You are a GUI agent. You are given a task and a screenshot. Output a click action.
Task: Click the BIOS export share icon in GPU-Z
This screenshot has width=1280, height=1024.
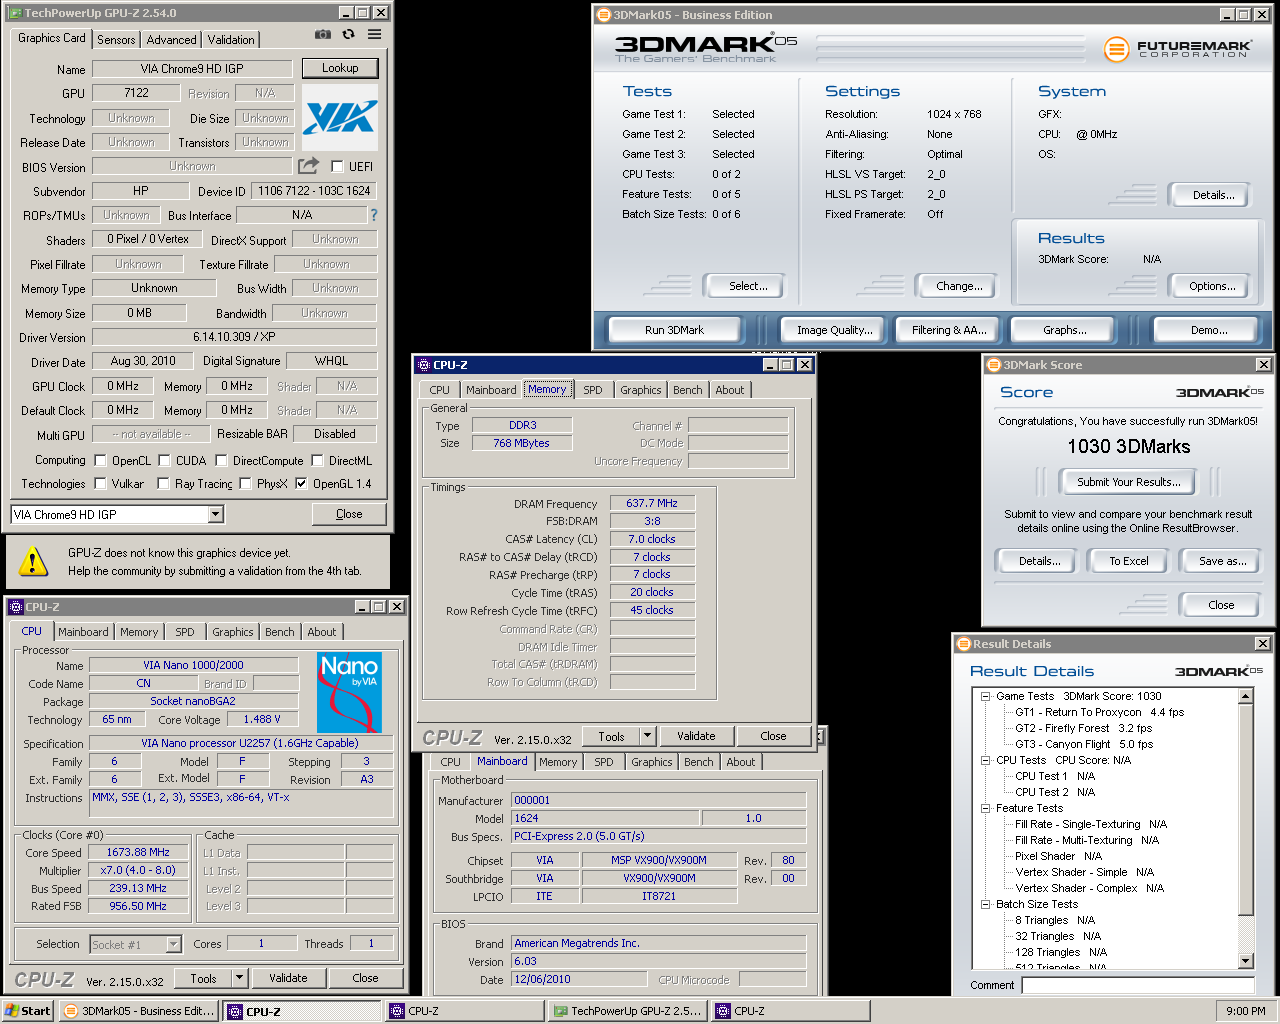(x=309, y=166)
